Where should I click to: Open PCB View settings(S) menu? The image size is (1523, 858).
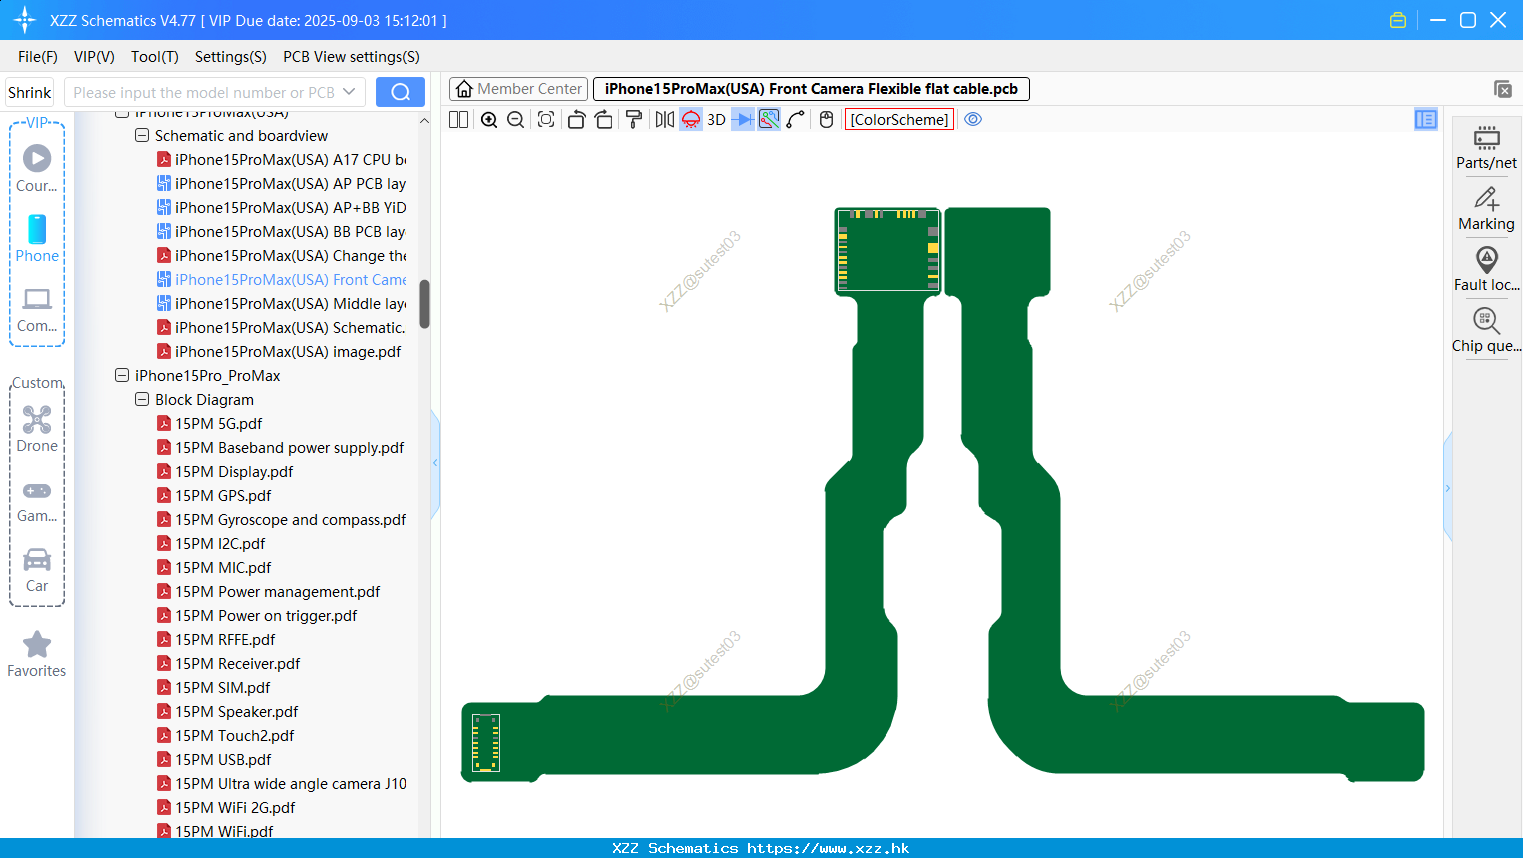tap(351, 57)
